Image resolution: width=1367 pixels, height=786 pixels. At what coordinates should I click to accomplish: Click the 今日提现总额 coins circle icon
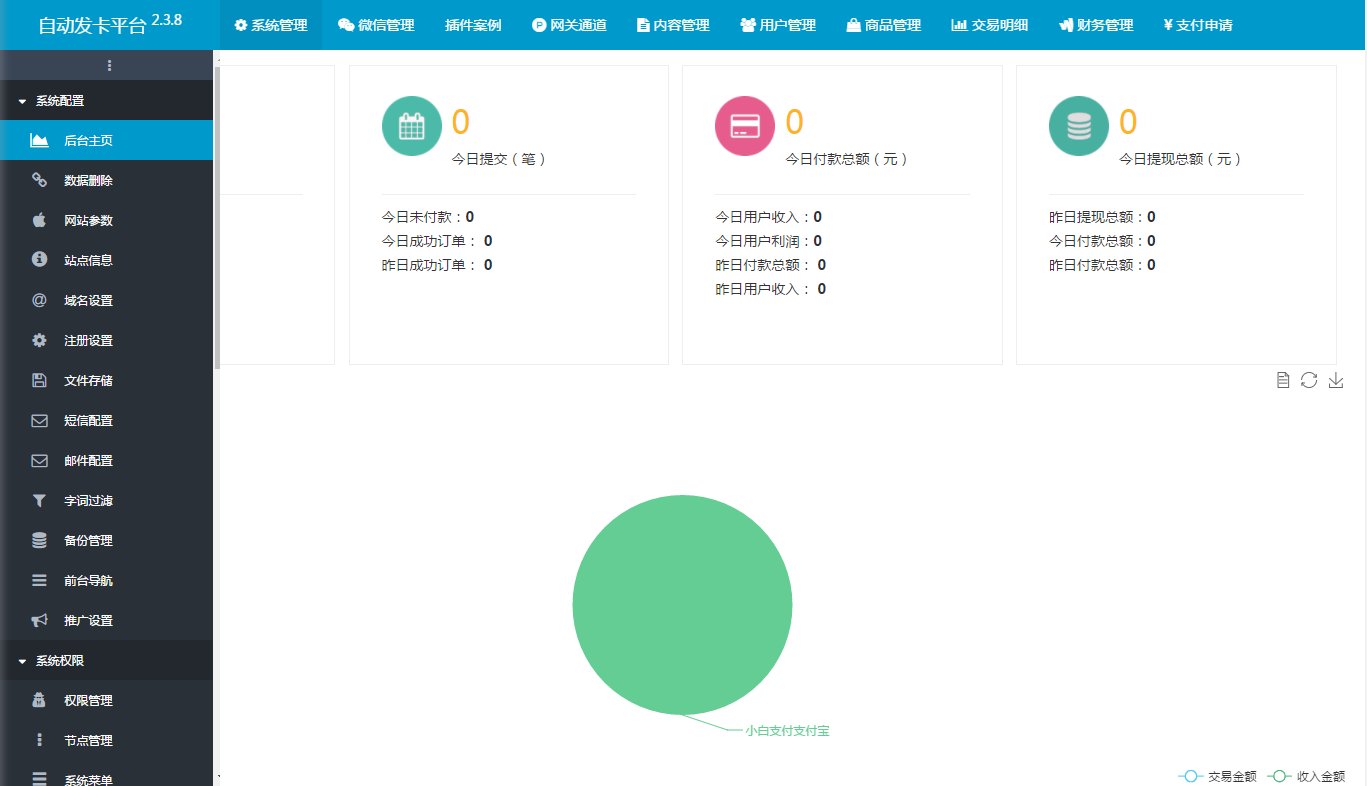[1079, 126]
